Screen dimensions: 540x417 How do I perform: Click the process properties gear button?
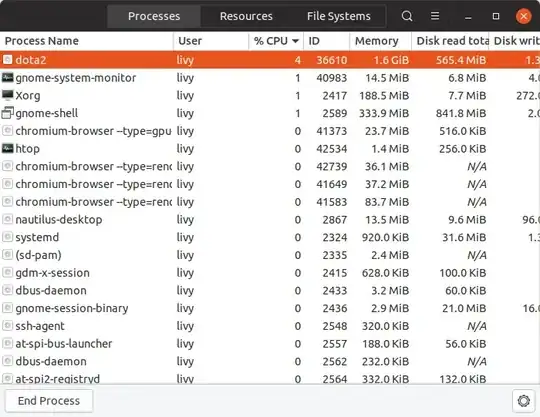[x=523, y=401]
